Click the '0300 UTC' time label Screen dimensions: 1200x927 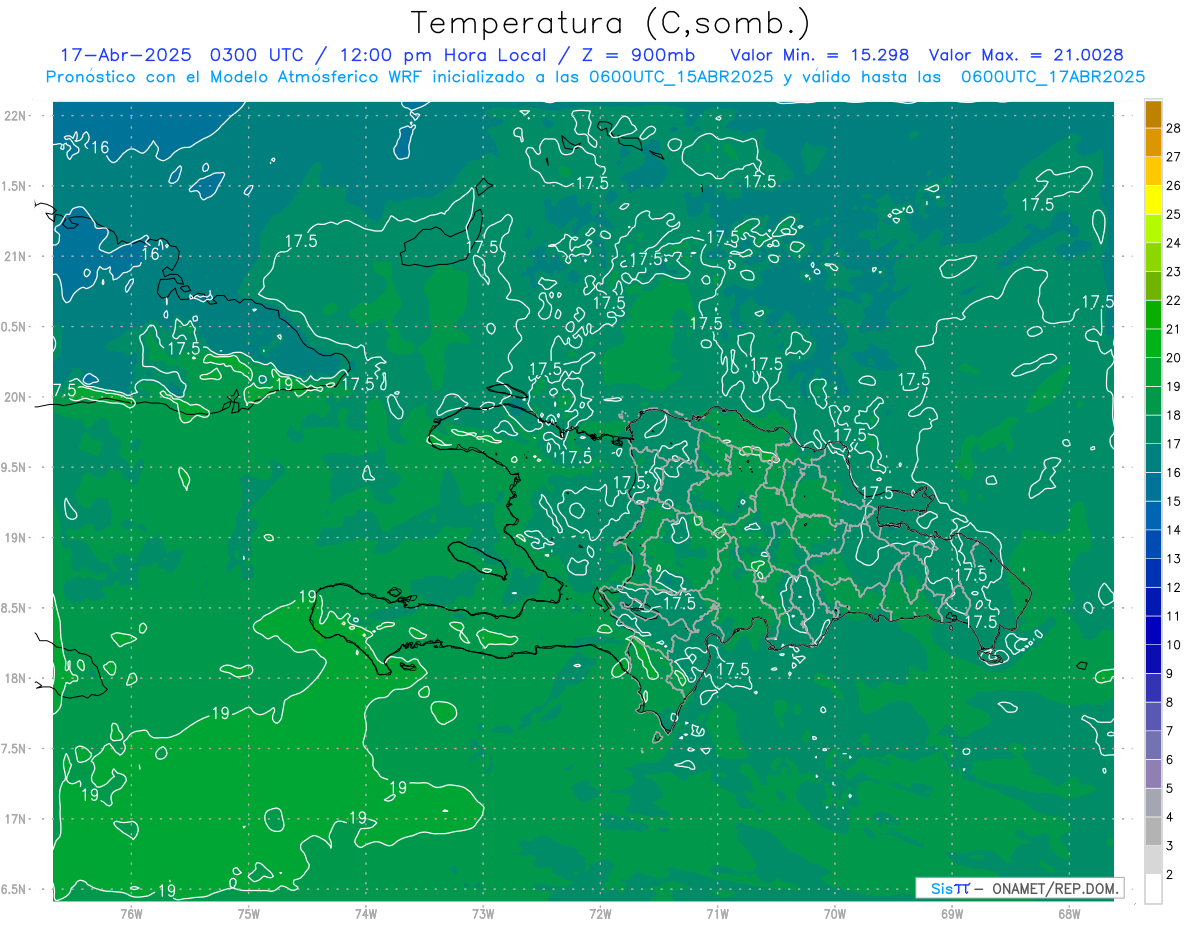coord(256,55)
